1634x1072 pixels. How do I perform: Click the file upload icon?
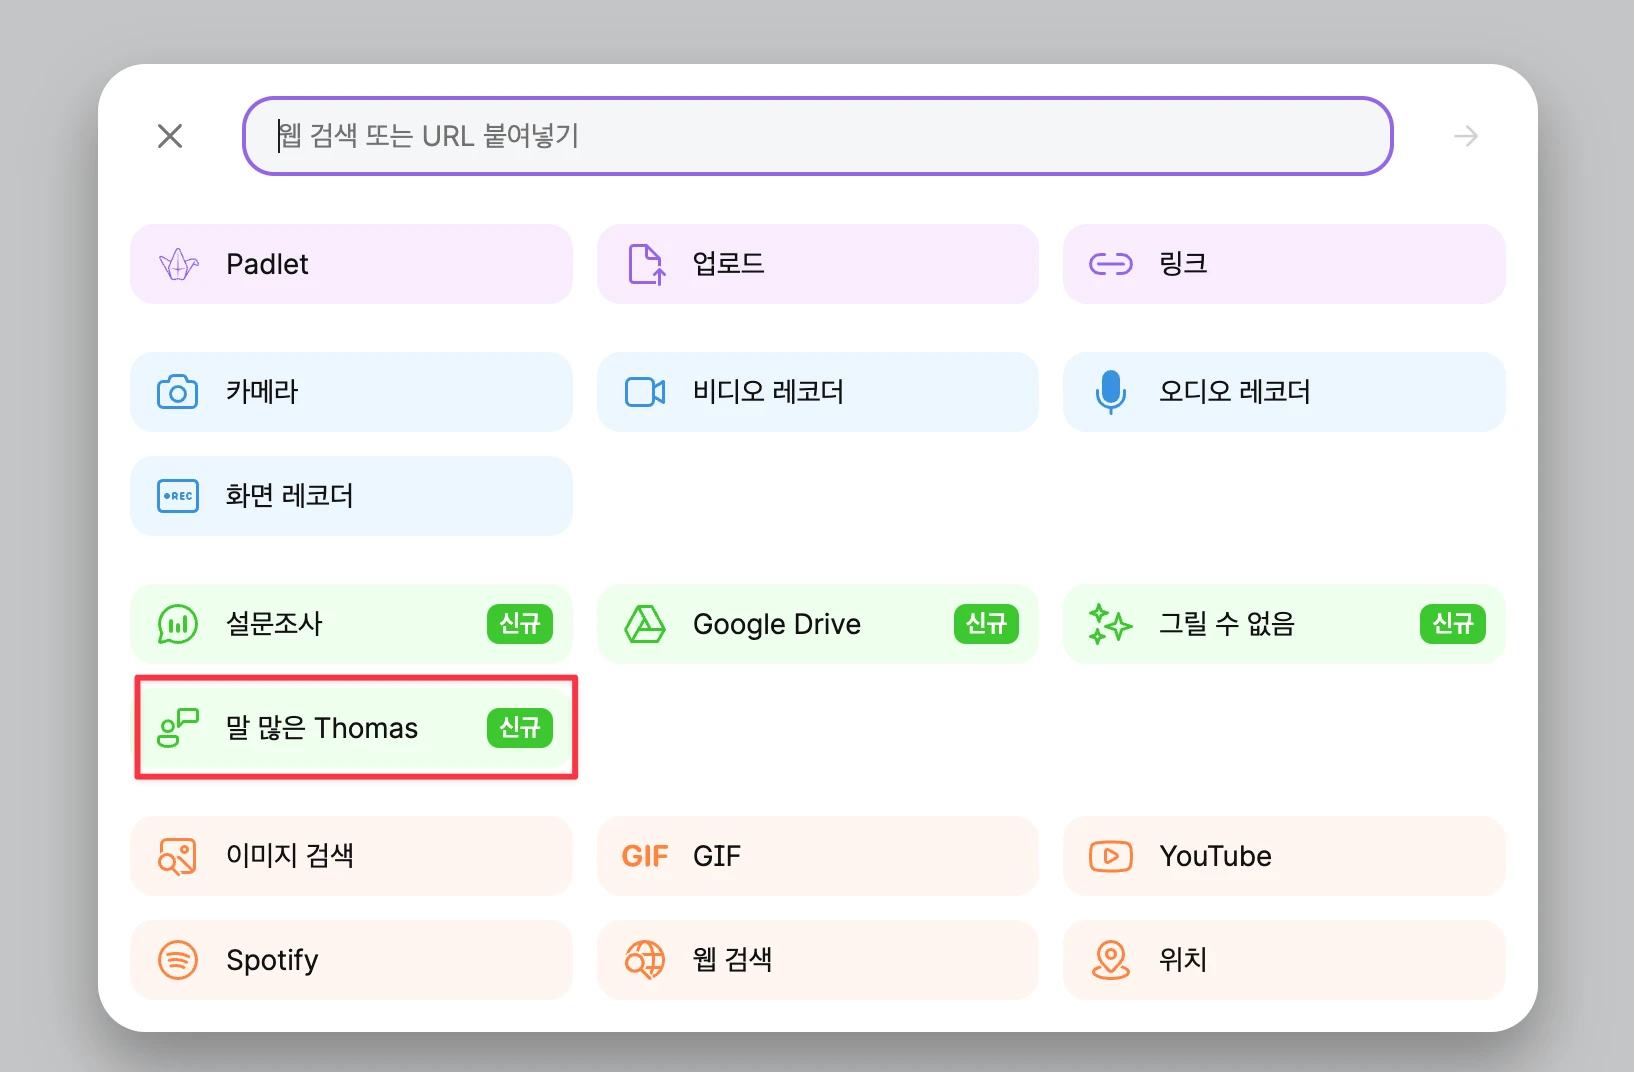point(645,264)
